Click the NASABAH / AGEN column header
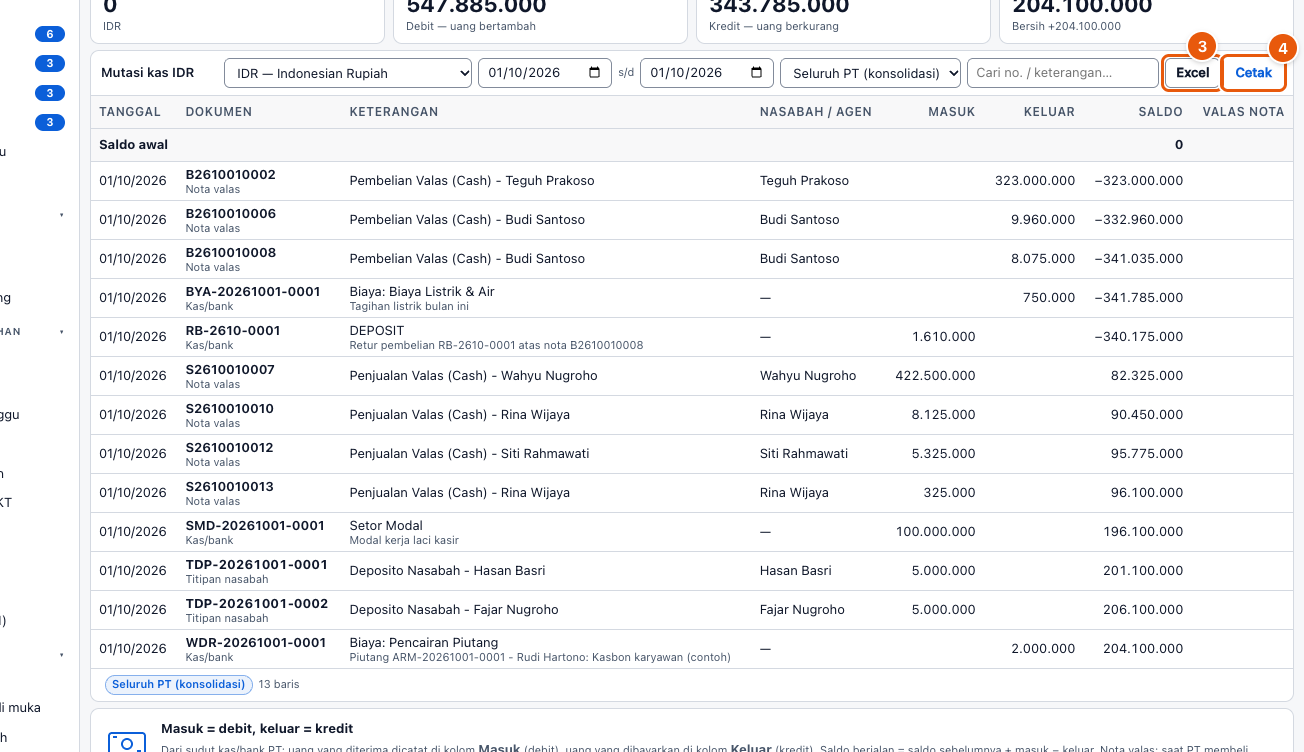The height and width of the screenshot is (752, 1304). (x=816, y=112)
